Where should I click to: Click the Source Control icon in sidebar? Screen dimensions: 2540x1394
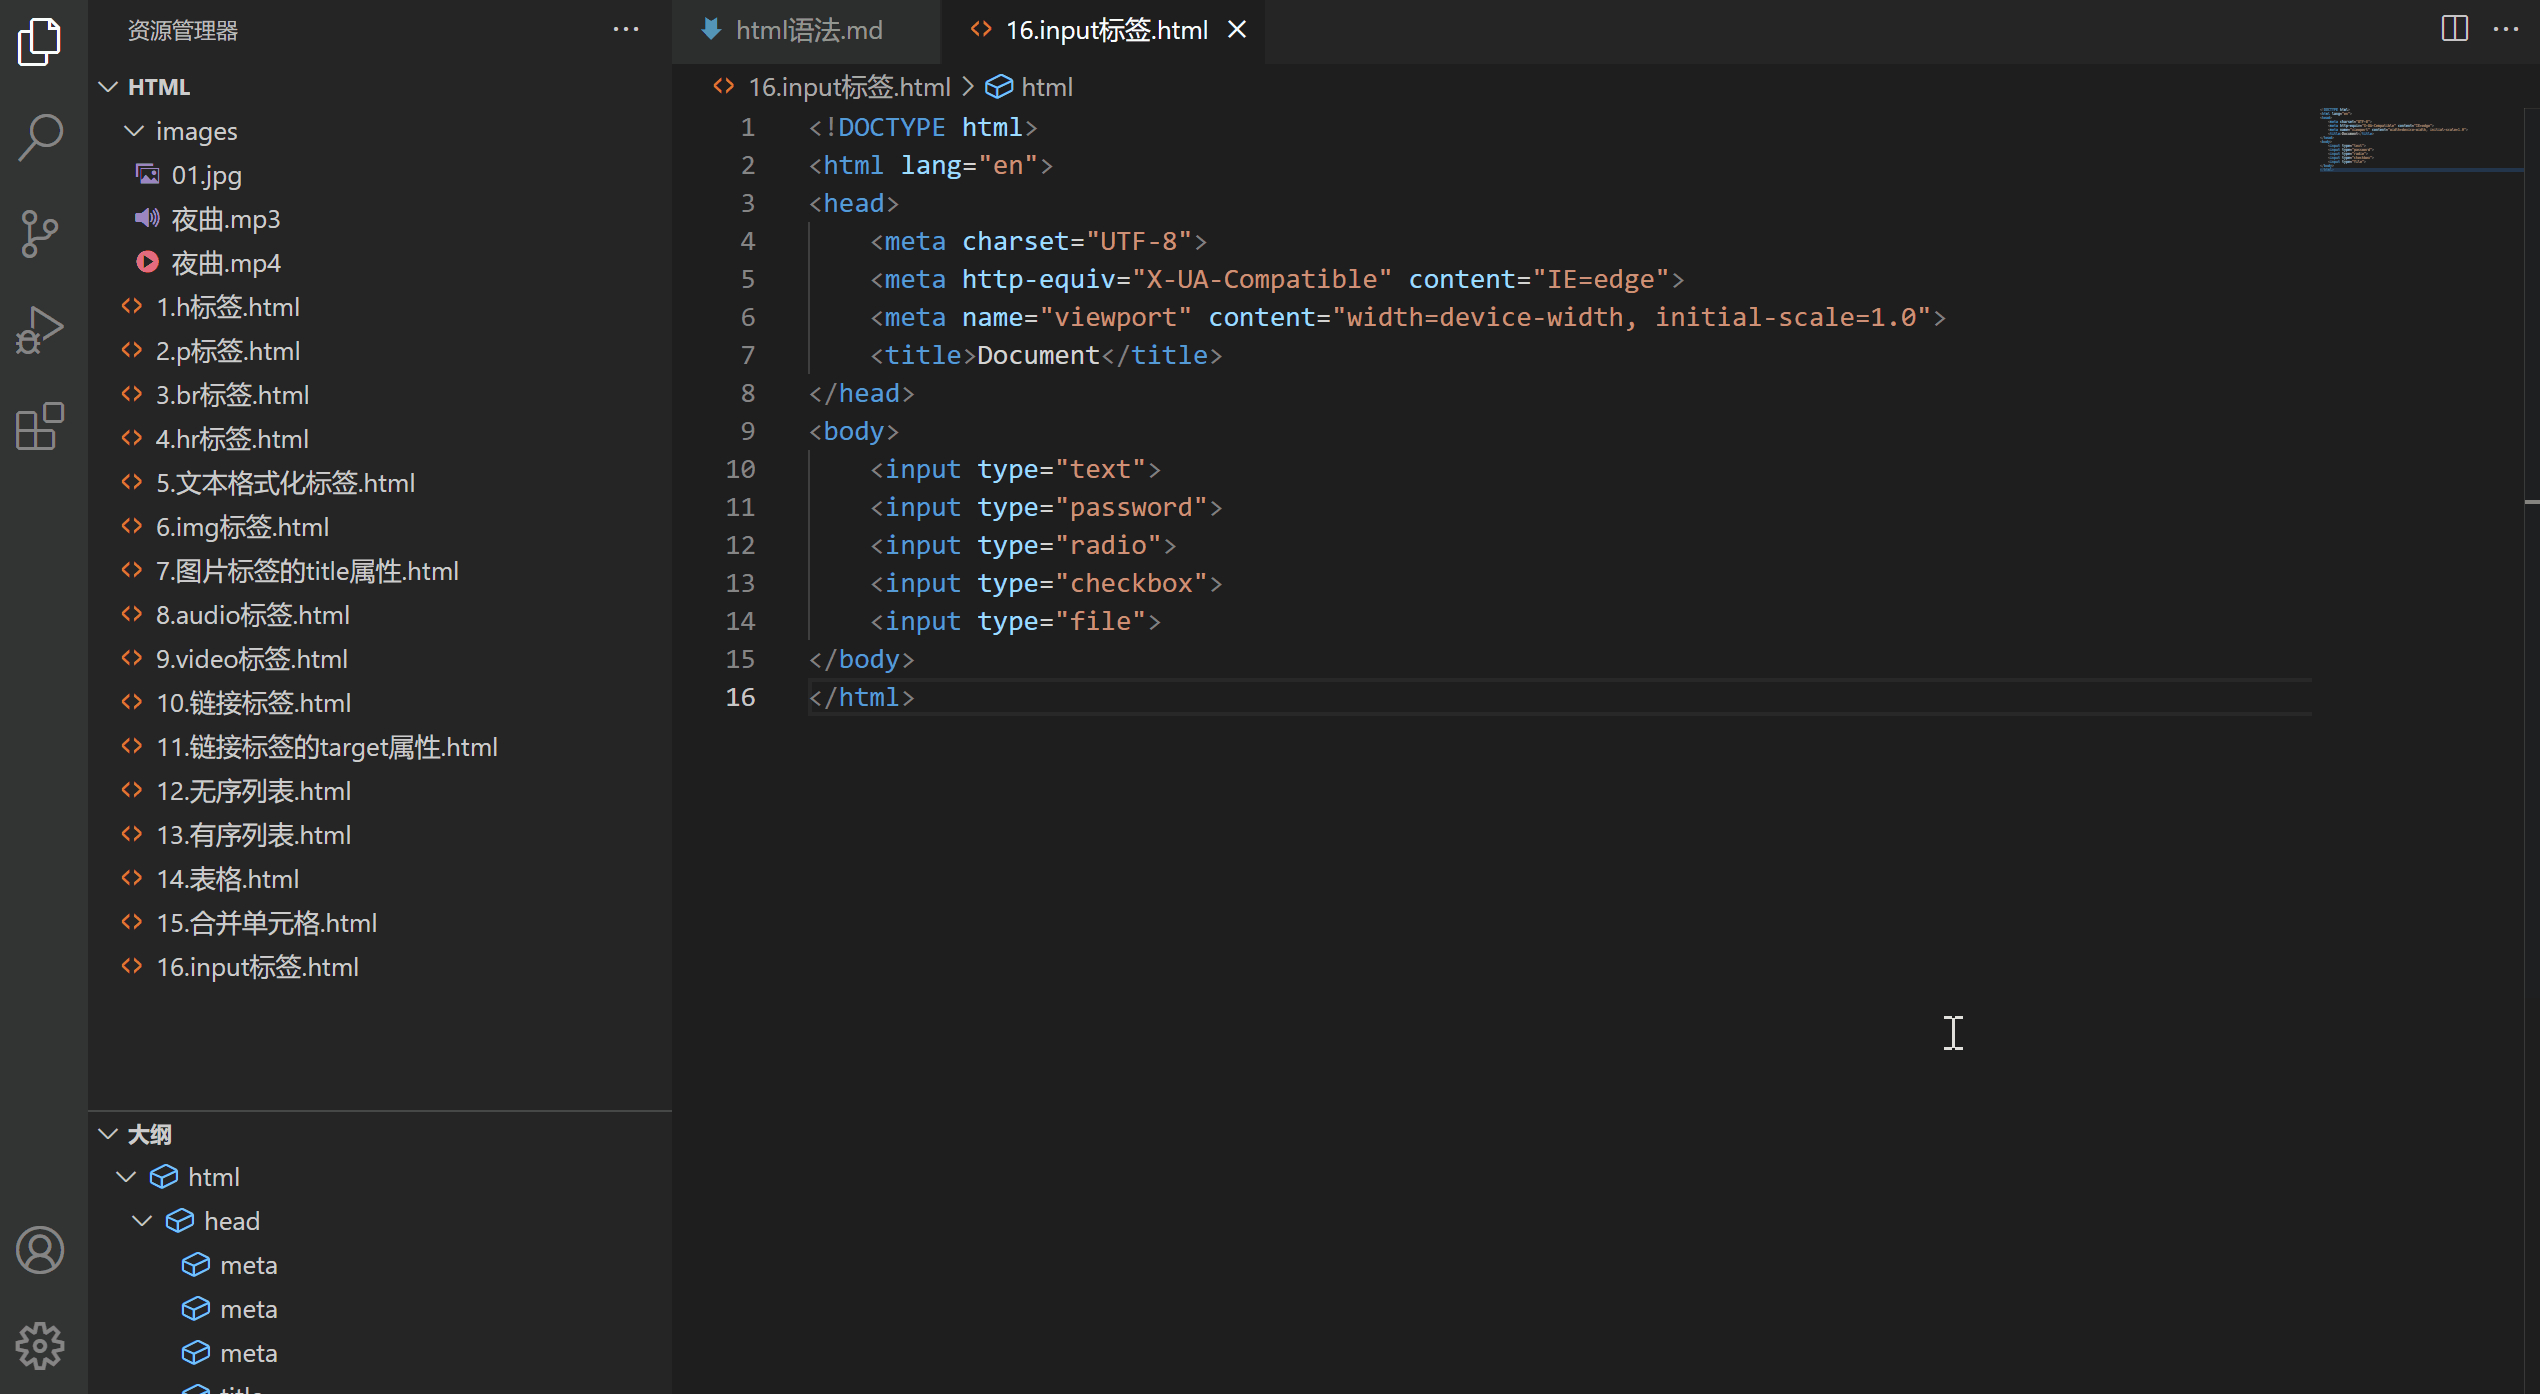tap(41, 232)
